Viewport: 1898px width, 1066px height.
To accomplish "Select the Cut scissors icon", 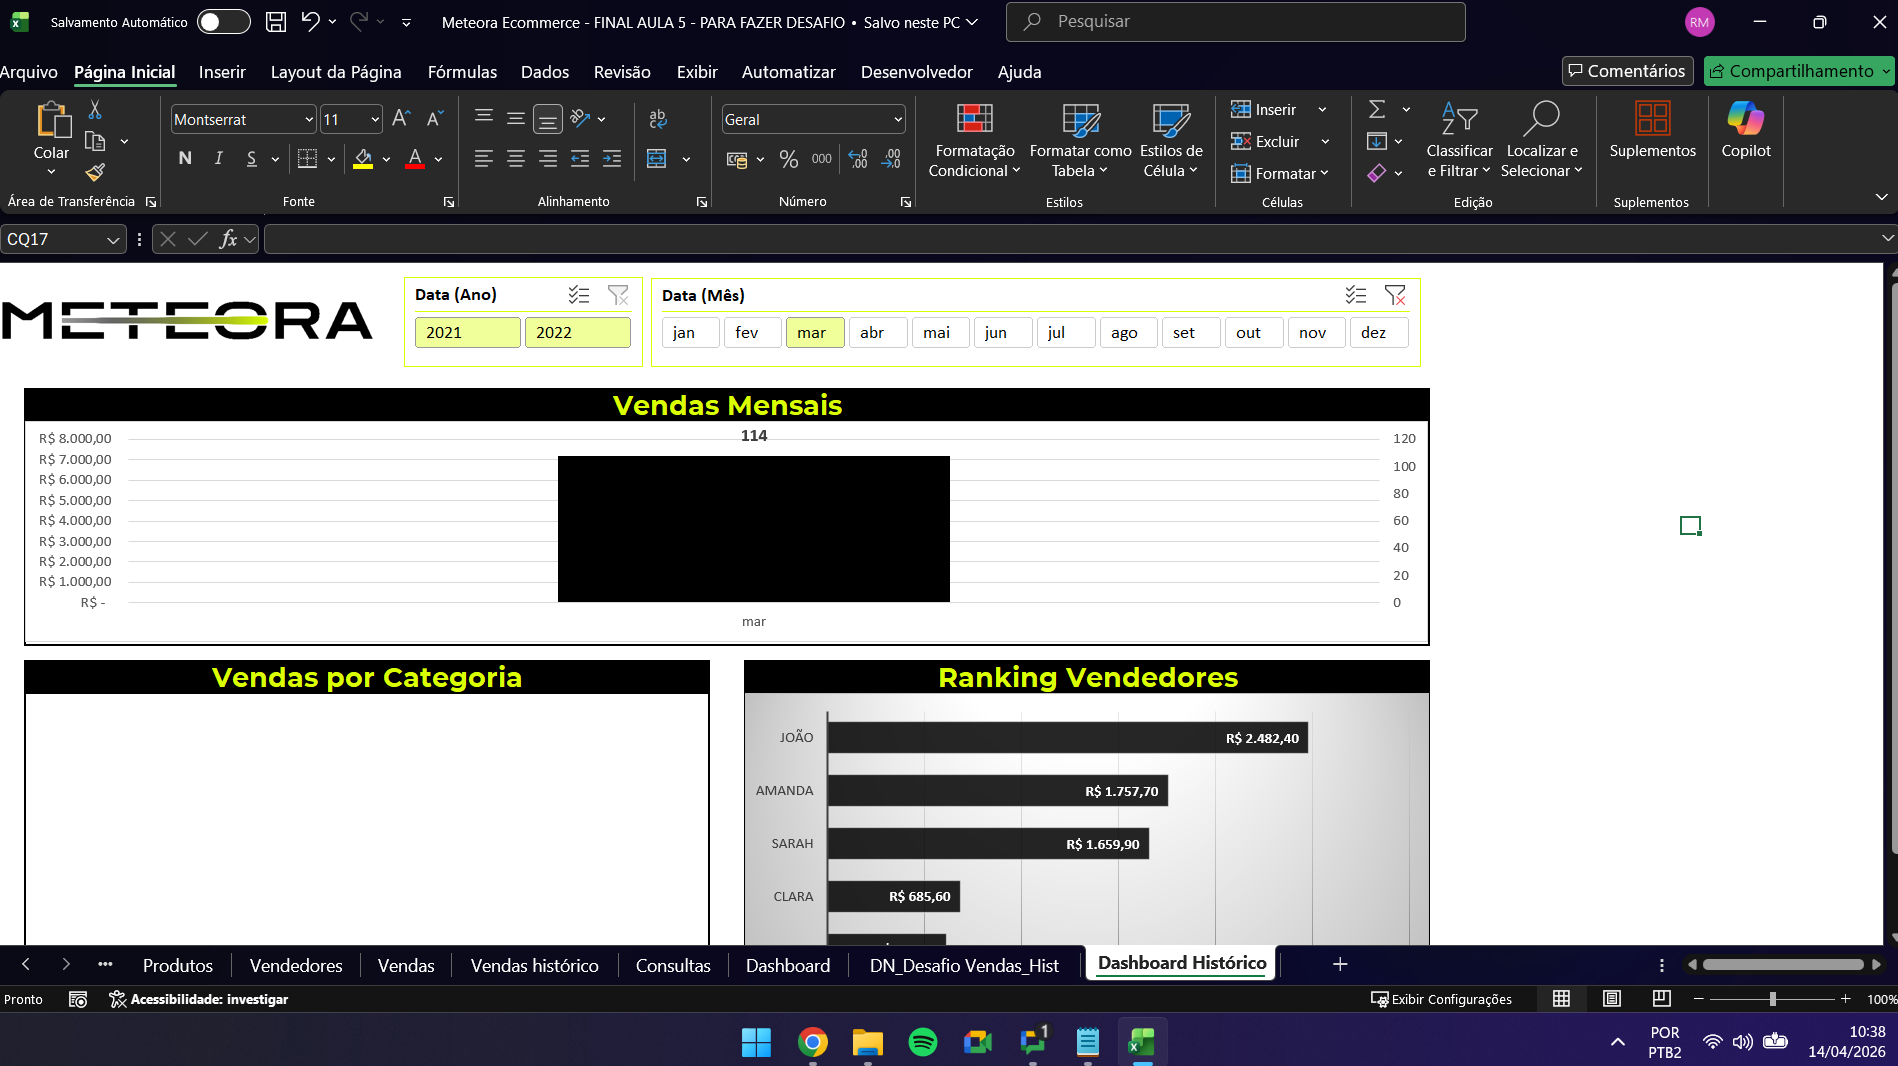I will 95,110.
